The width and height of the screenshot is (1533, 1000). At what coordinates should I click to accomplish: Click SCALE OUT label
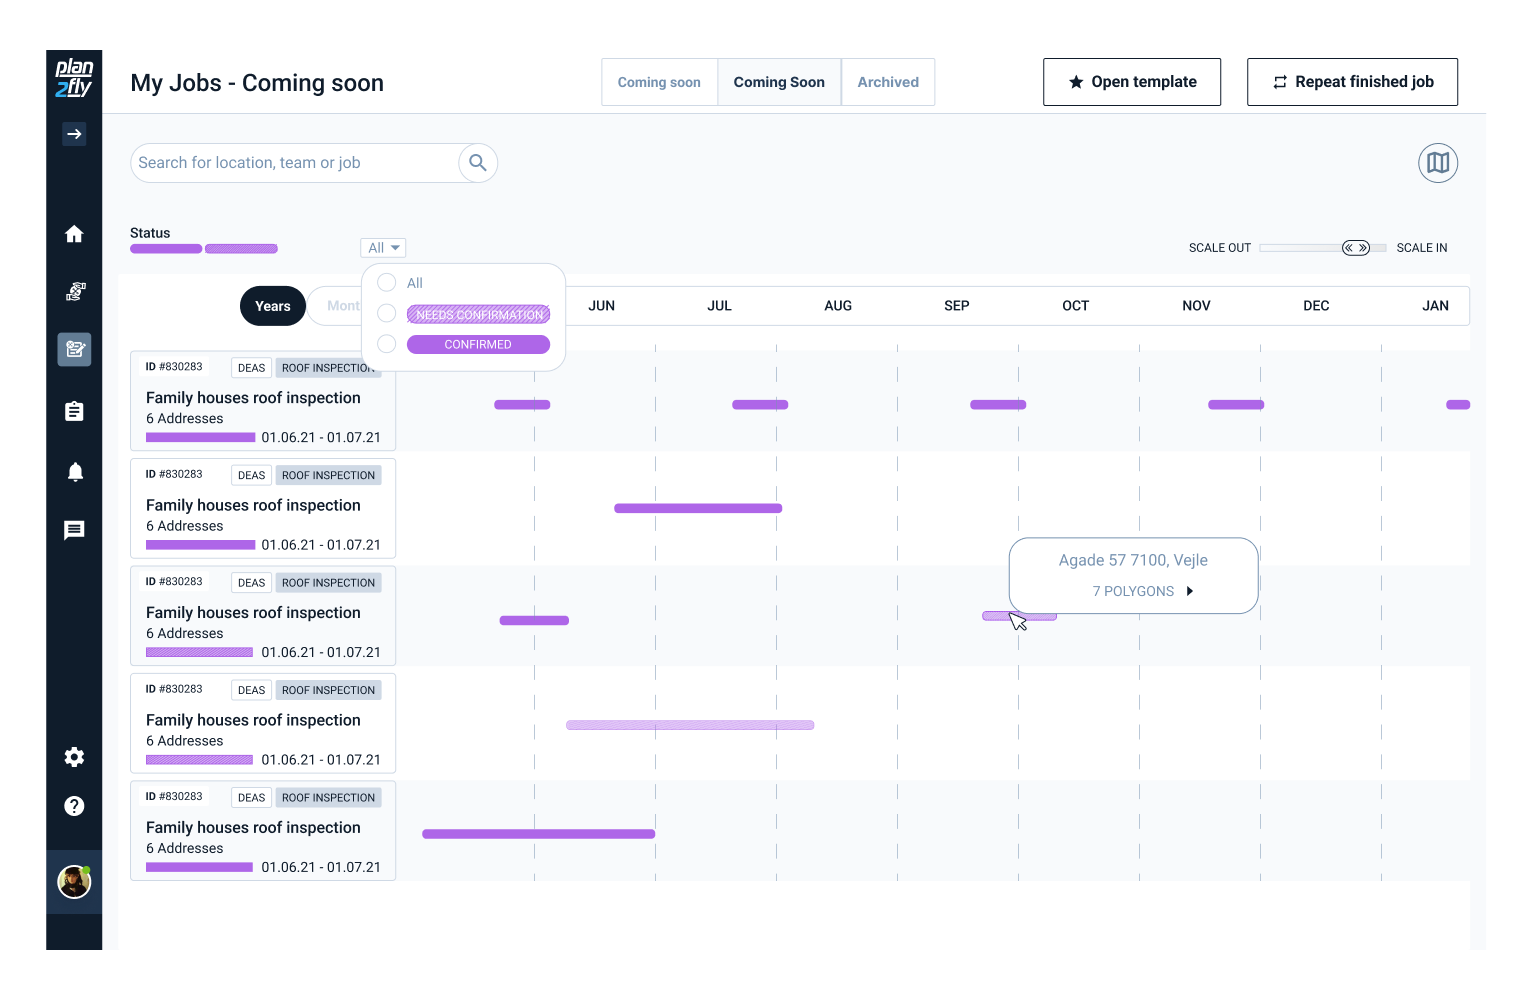point(1220,248)
